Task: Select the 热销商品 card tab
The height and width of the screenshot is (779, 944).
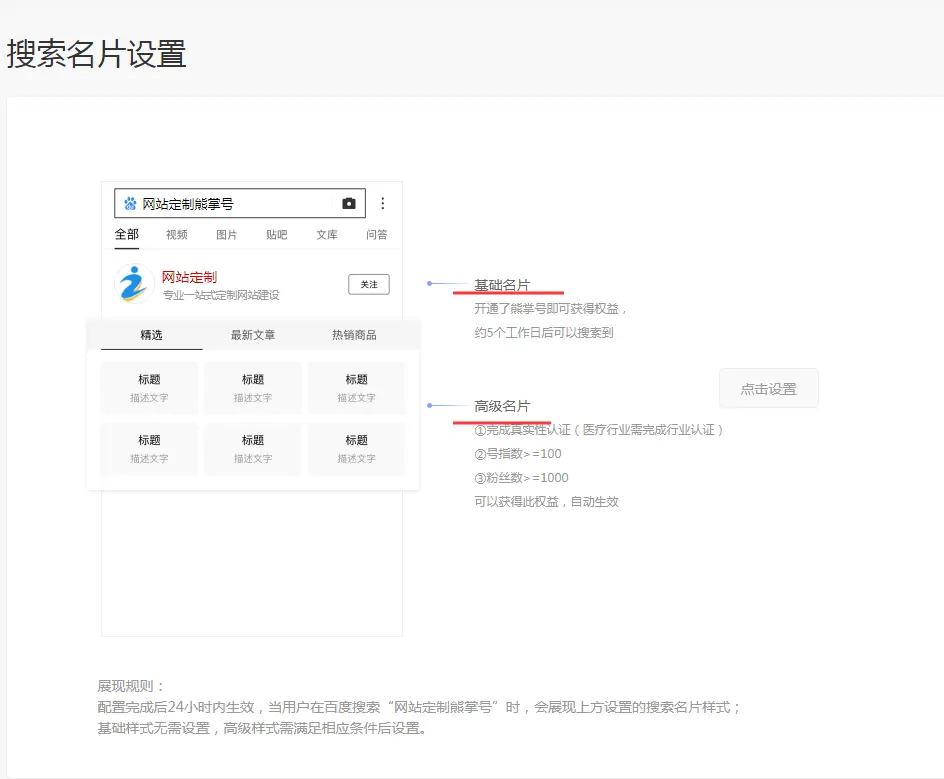Action: coord(354,335)
